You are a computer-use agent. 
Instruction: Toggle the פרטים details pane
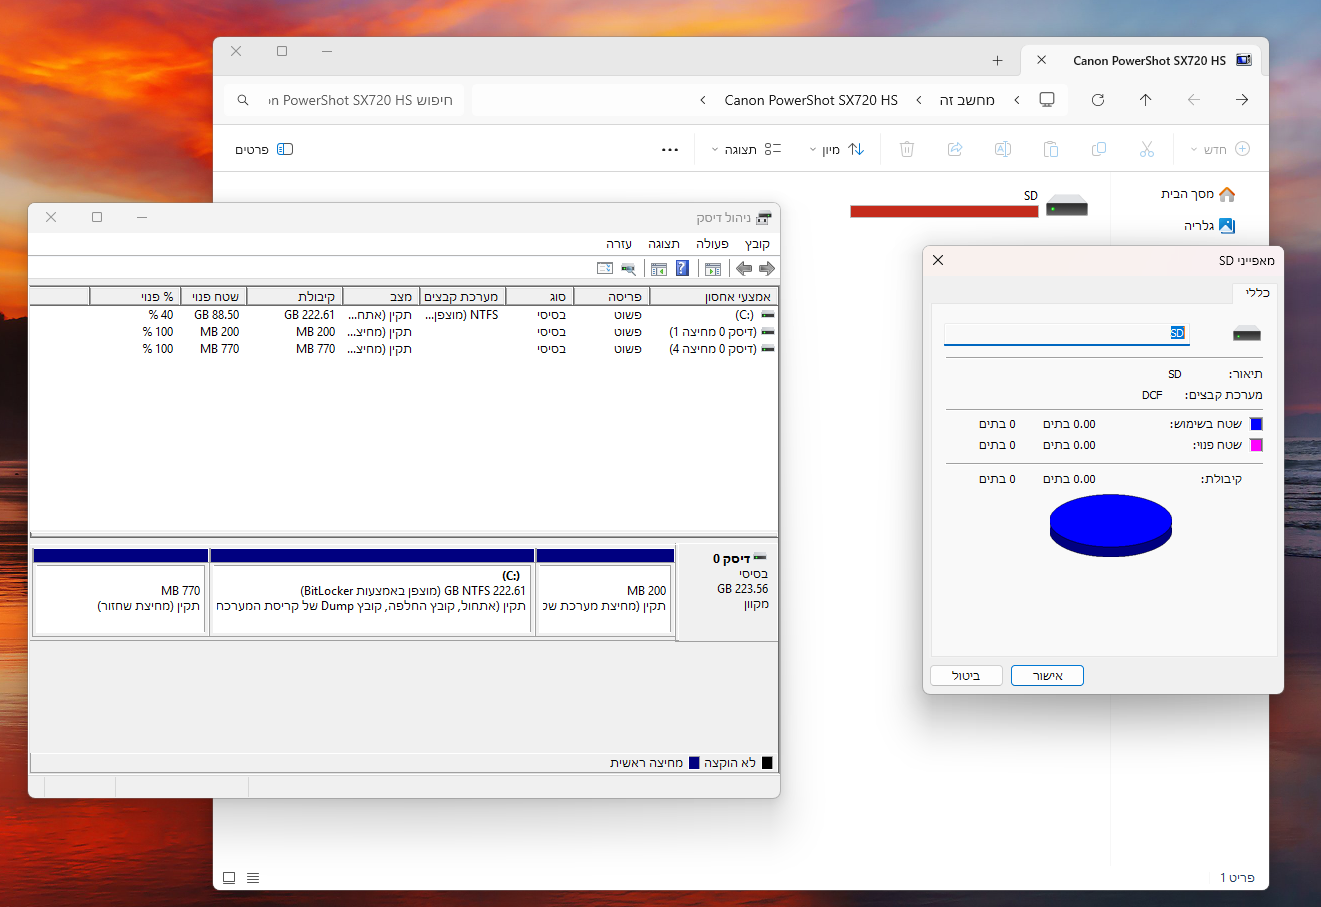tap(264, 149)
